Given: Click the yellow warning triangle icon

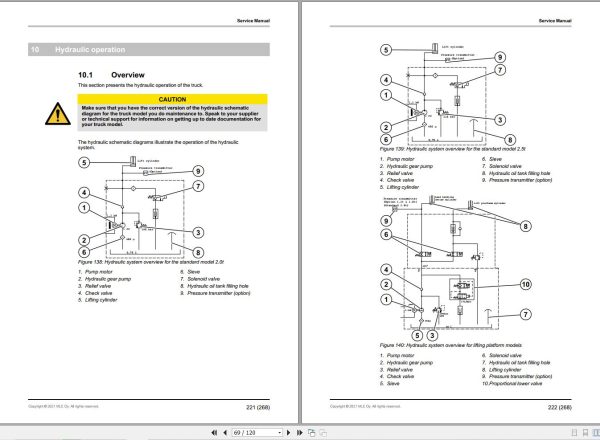Looking at the screenshot, I should tap(58, 114).
